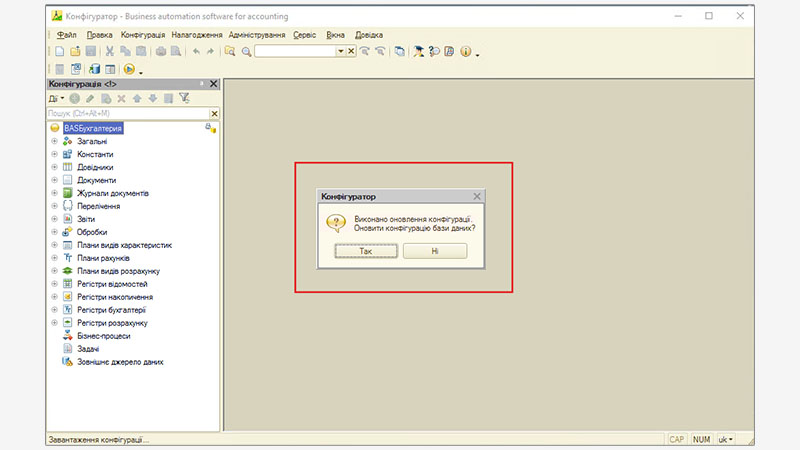800x450 pixels.
Task: Click the Cut scissors icon
Action: point(110,51)
